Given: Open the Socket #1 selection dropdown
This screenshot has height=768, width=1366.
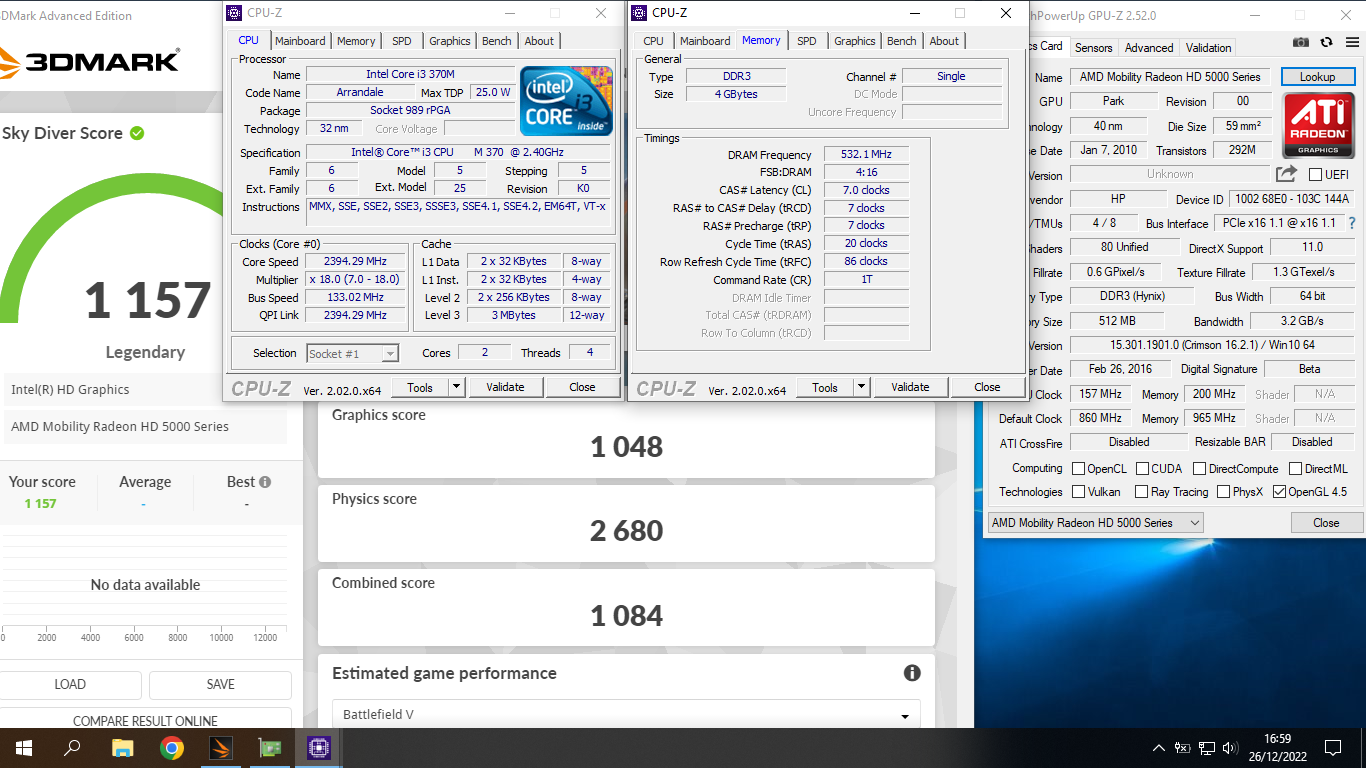Looking at the screenshot, I should [352, 353].
